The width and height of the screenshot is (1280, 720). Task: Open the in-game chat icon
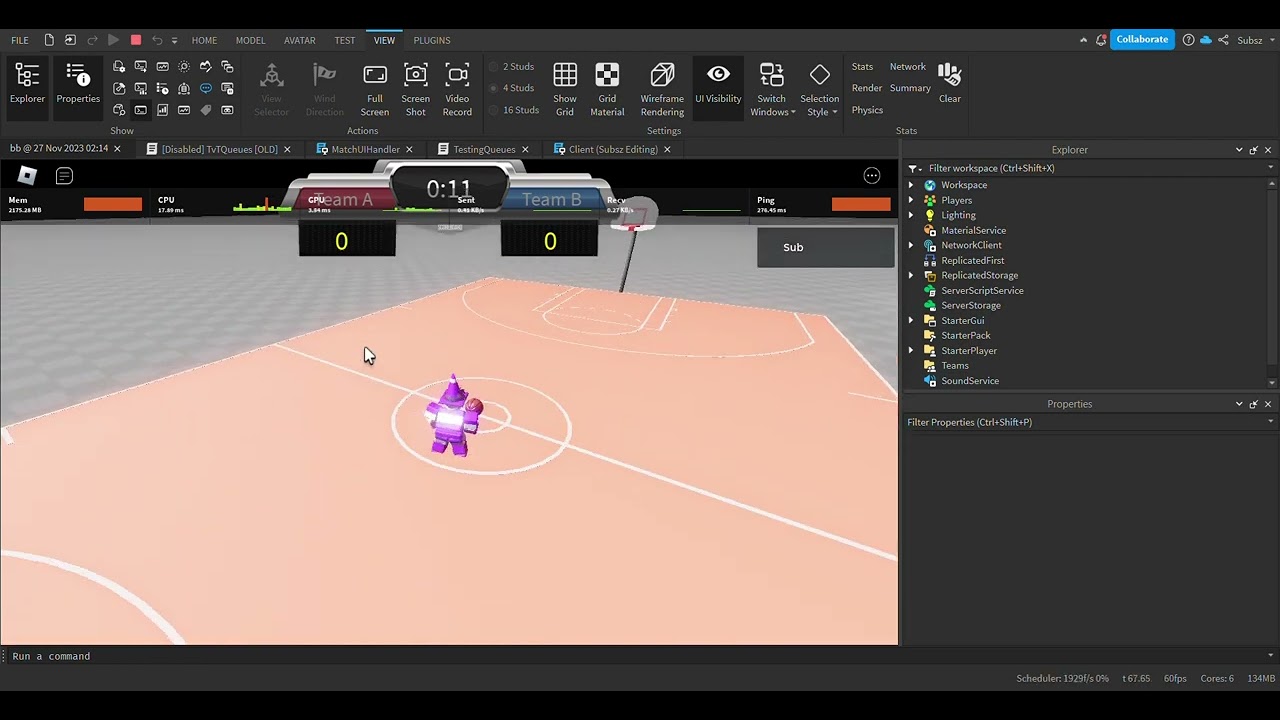coord(64,176)
